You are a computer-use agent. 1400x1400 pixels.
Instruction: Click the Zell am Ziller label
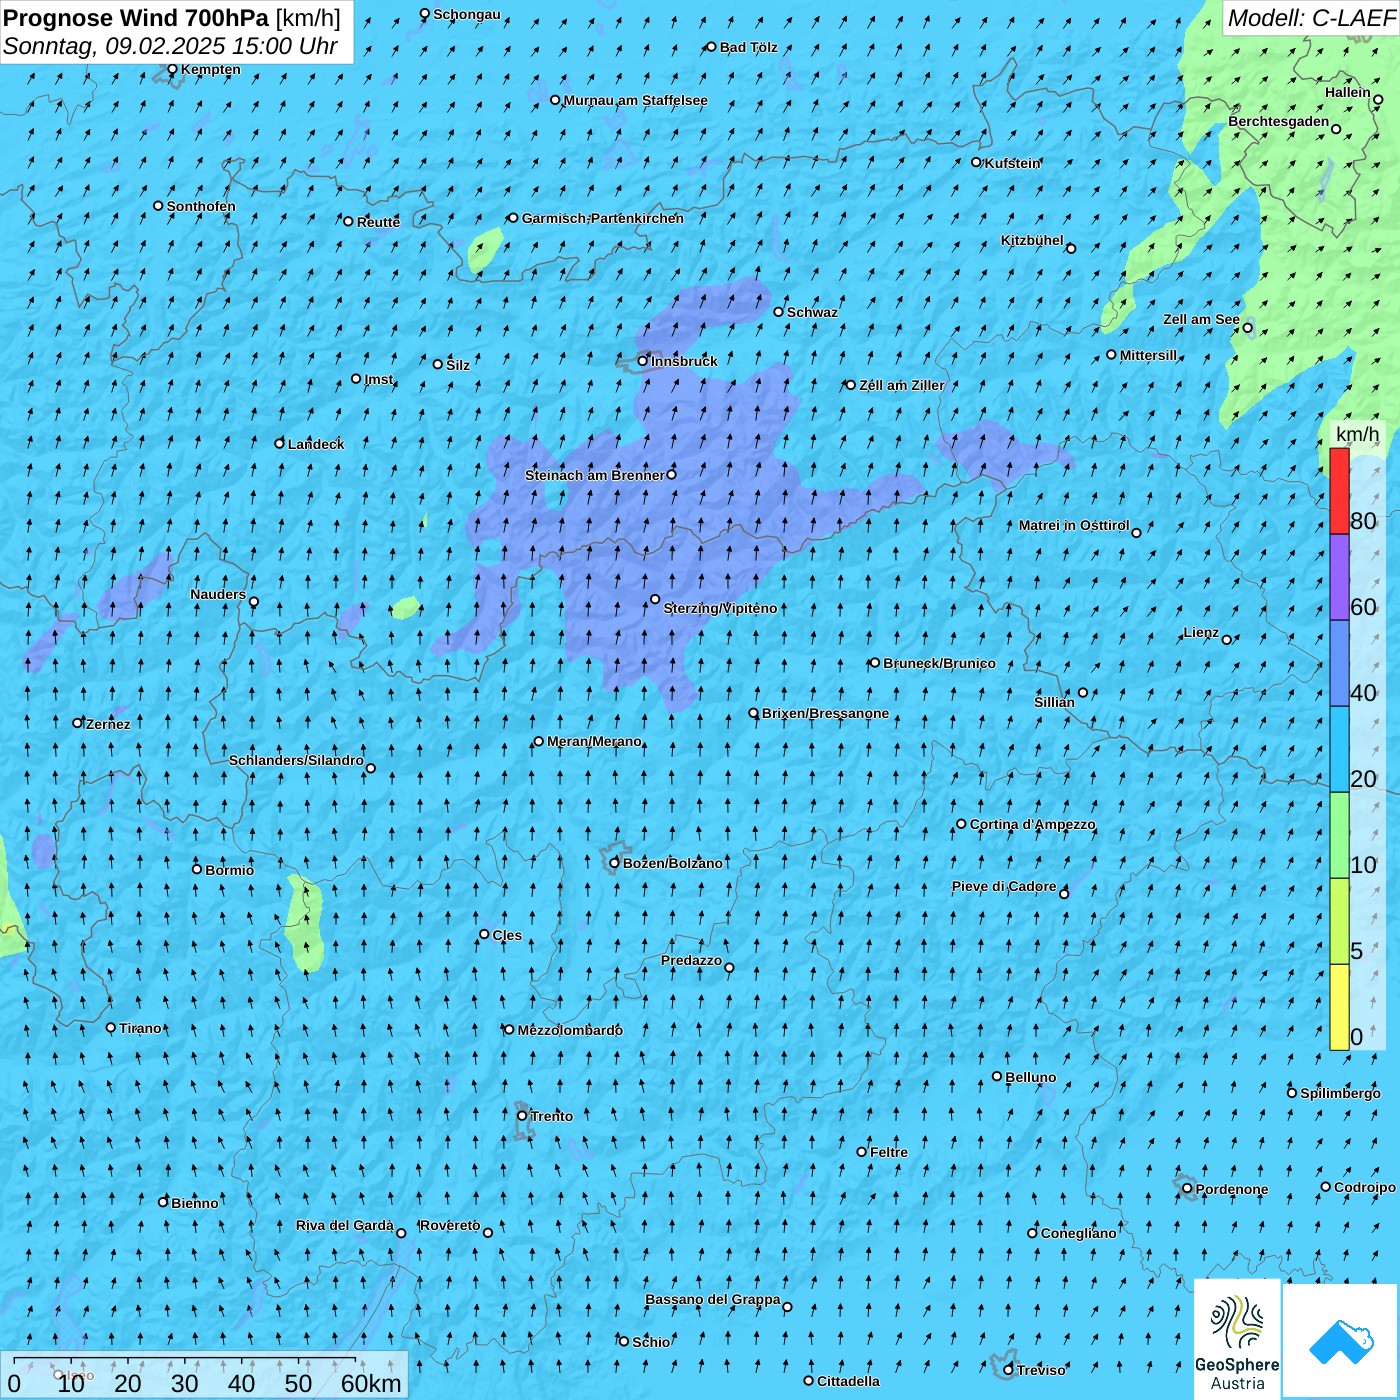coord(901,385)
